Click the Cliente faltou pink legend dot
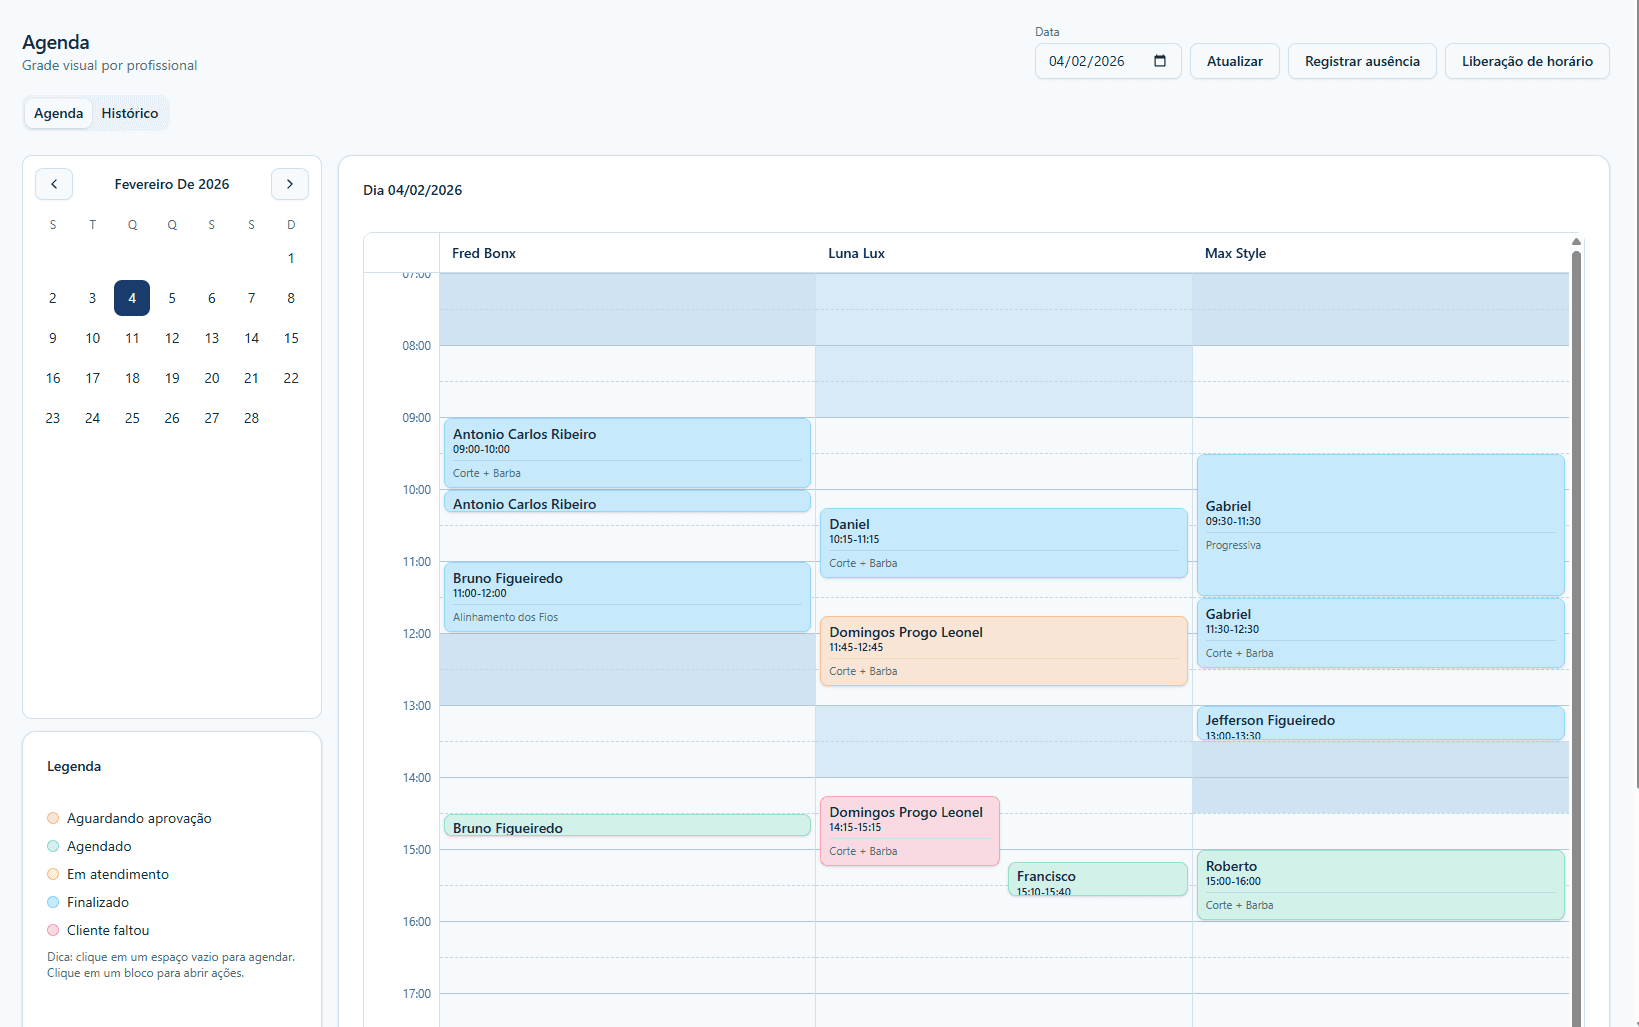Screen dimensions: 1639x1027 [52, 930]
